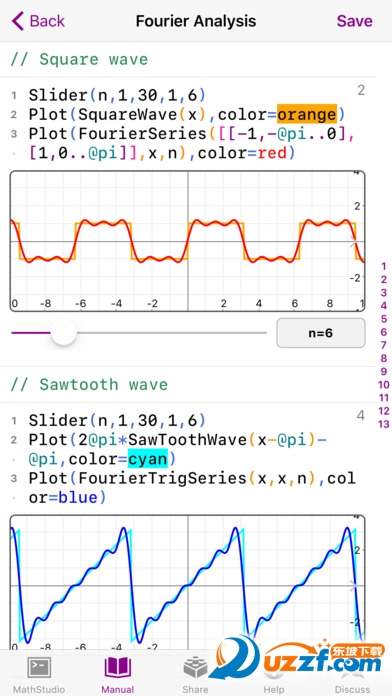Click the sawtooth code line 'Slider(n,1,30,1,6)'
Screen dimensions: 392x696
point(117,420)
